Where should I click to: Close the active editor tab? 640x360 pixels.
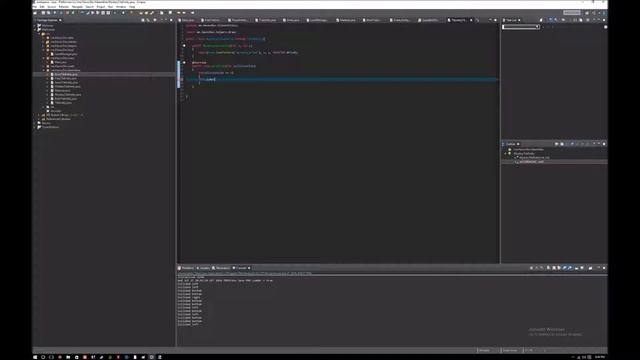point(471,20)
